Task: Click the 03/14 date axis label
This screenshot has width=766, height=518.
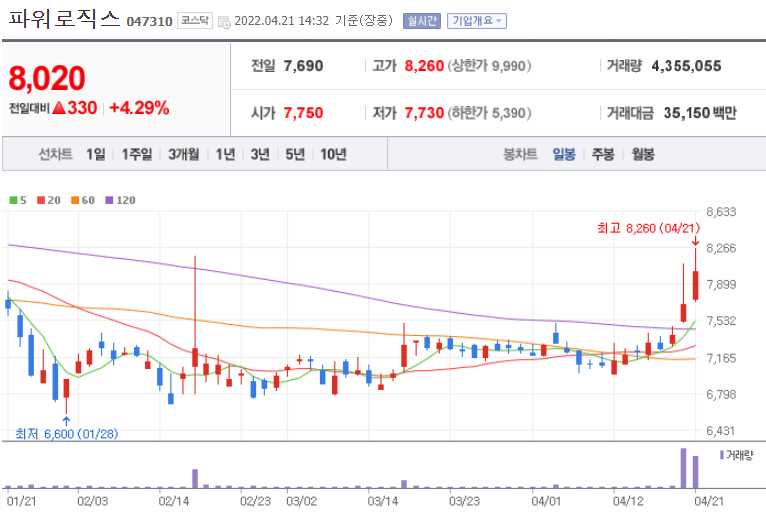Action: (x=383, y=501)
